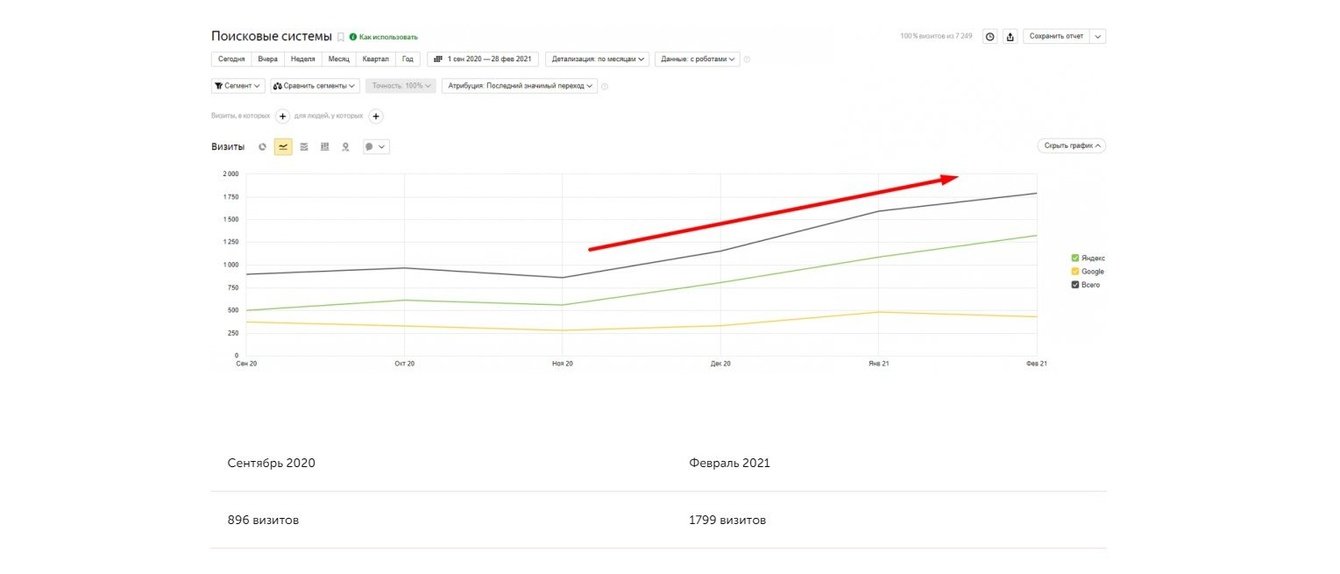The image size is (1340, 574).
Task: Collapse chart with Скрыть график
Action: (x=1072, y=145)
